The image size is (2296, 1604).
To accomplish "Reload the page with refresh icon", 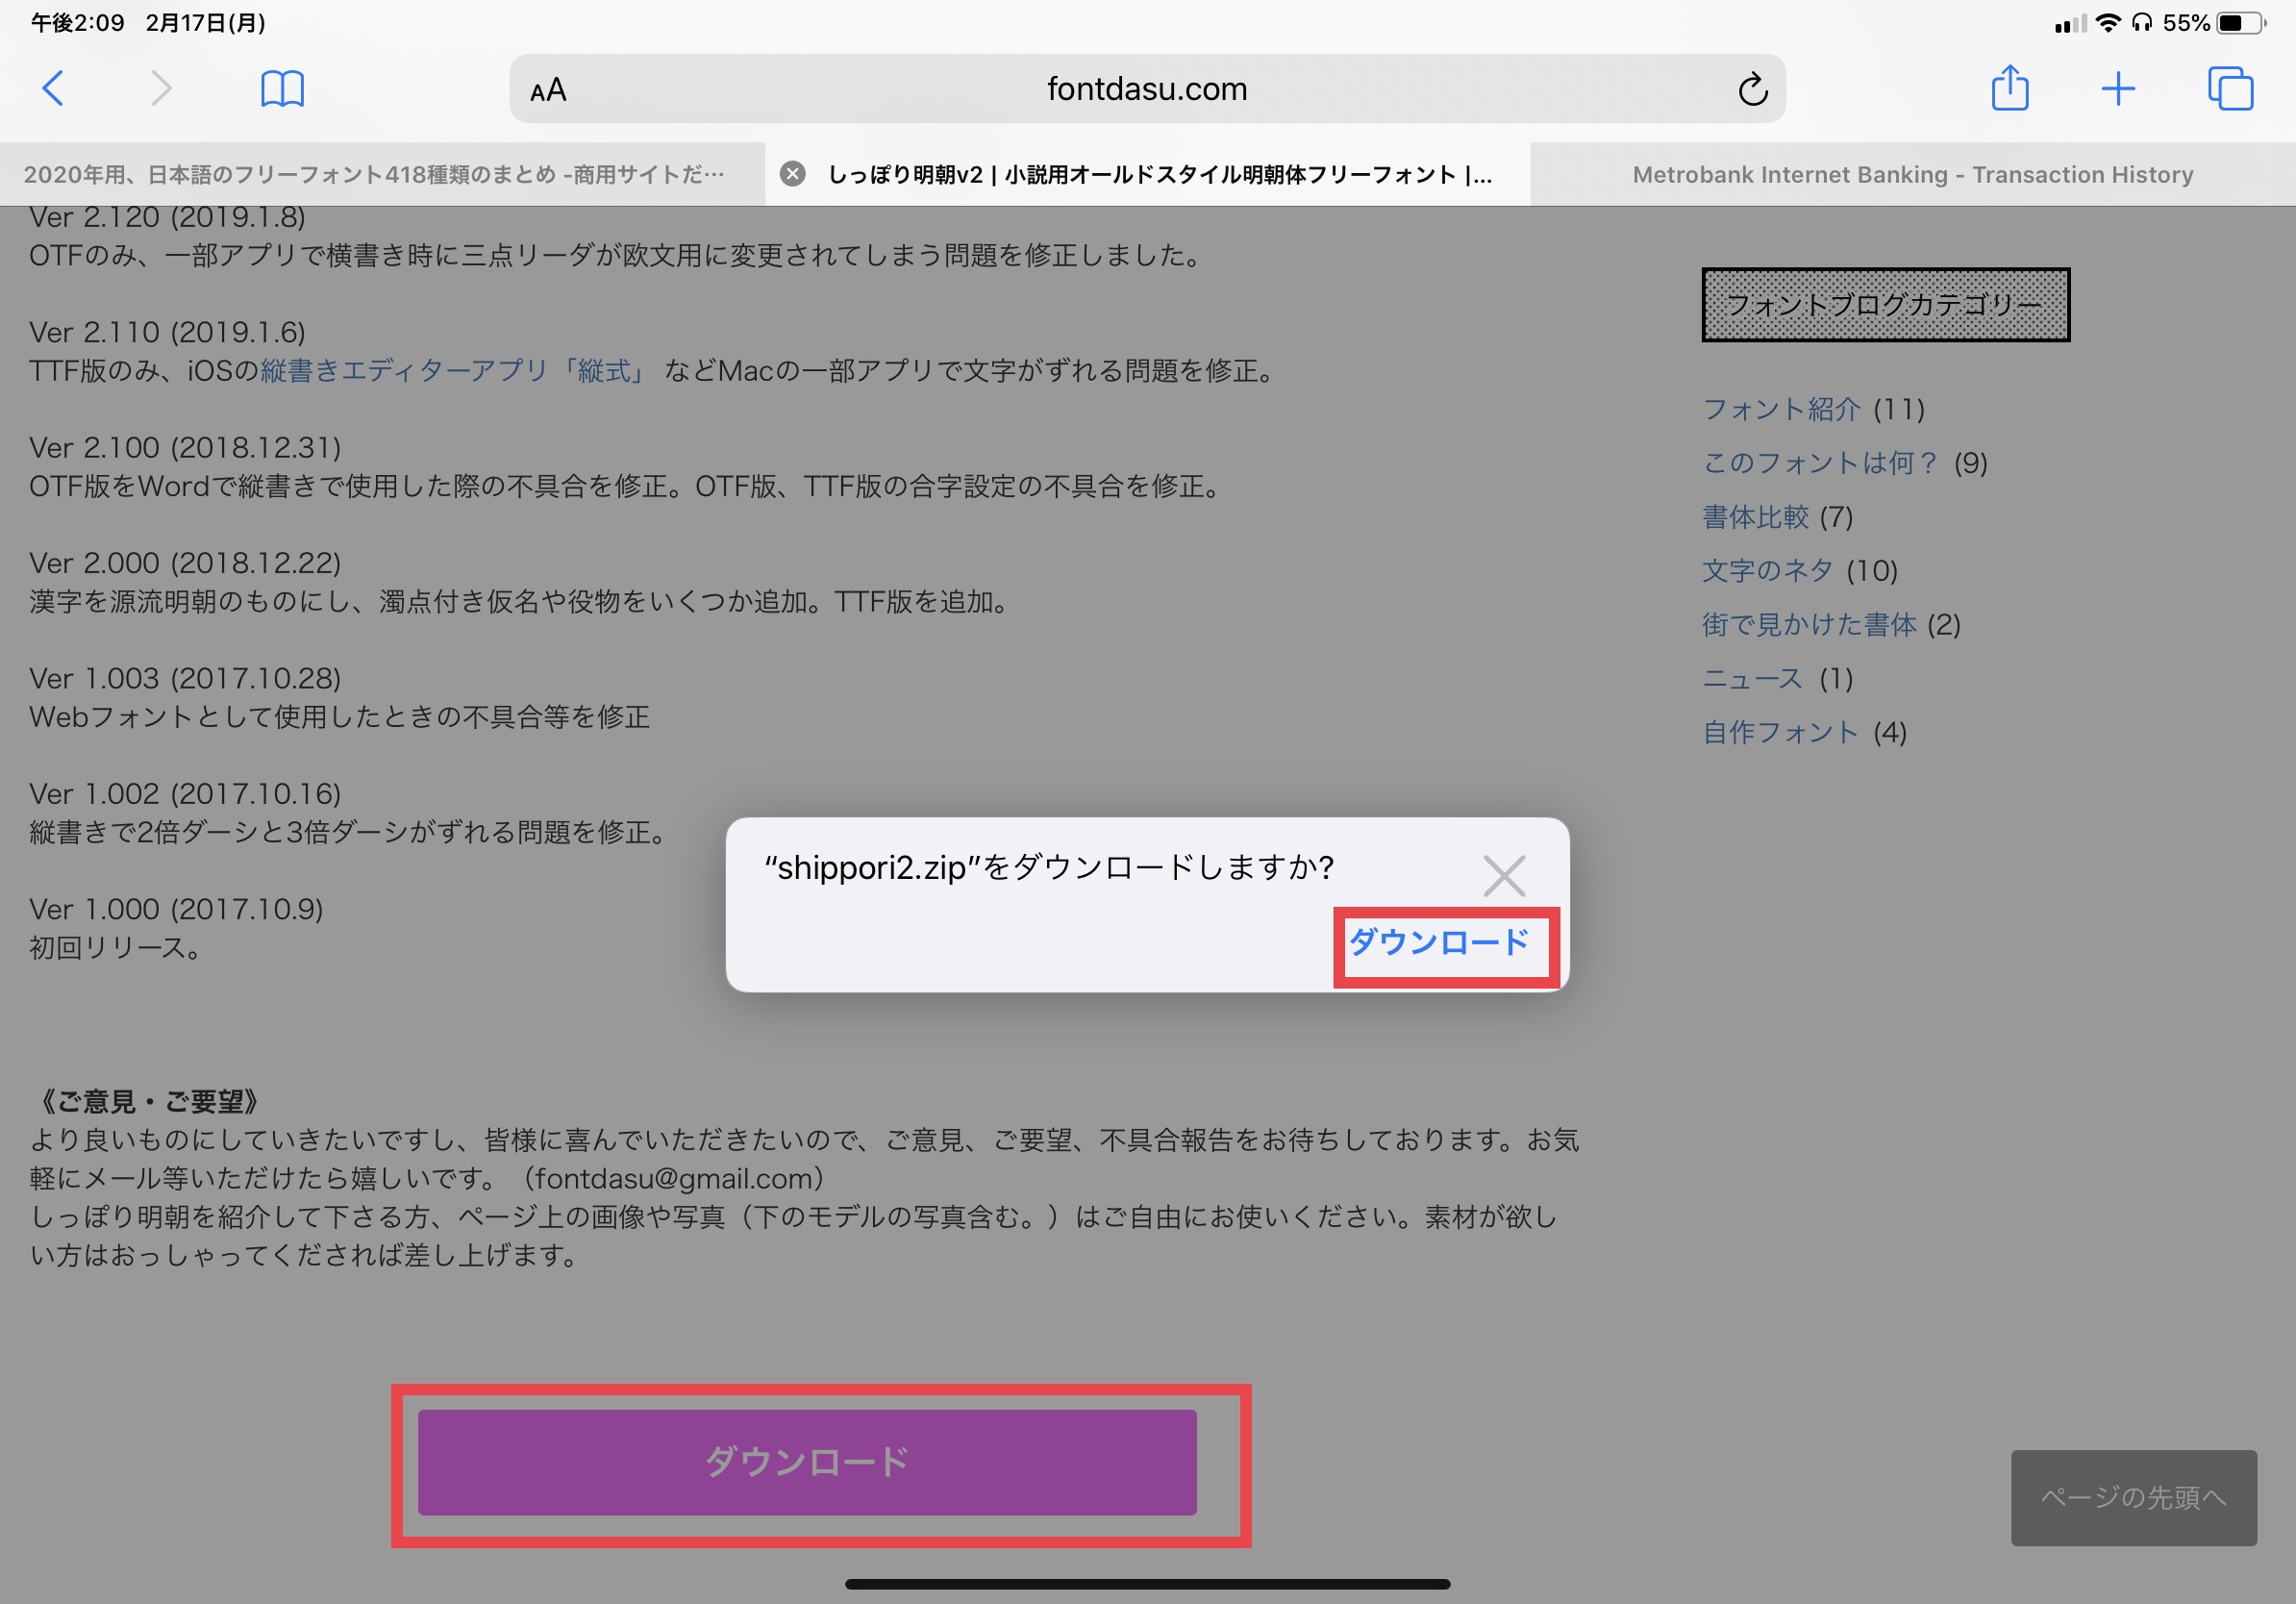I will pos(1752,90).
